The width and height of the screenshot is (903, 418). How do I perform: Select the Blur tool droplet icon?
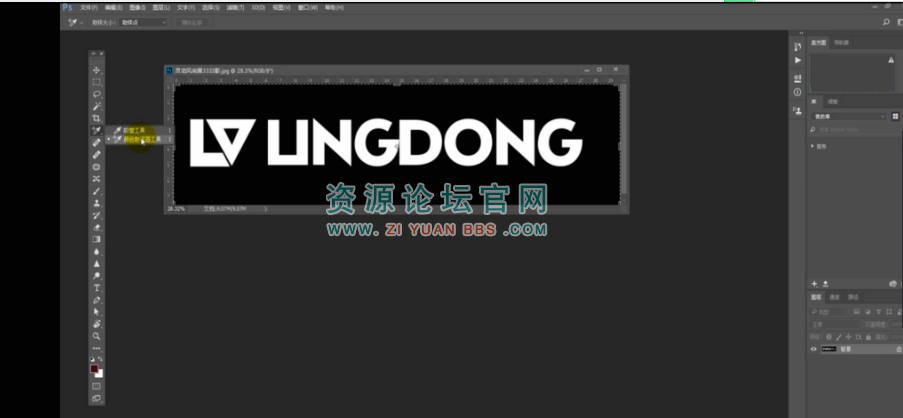click(96, 252)
